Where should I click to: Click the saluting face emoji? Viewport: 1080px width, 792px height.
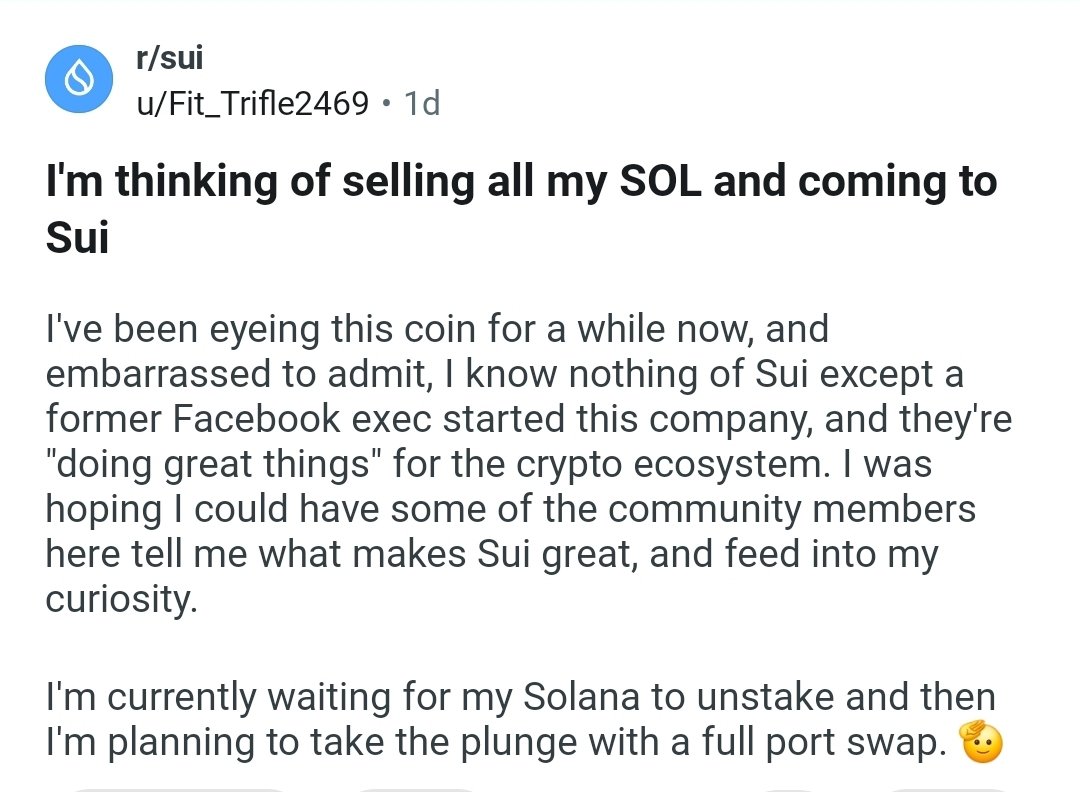pyautogui.click(x=981, y=741)
